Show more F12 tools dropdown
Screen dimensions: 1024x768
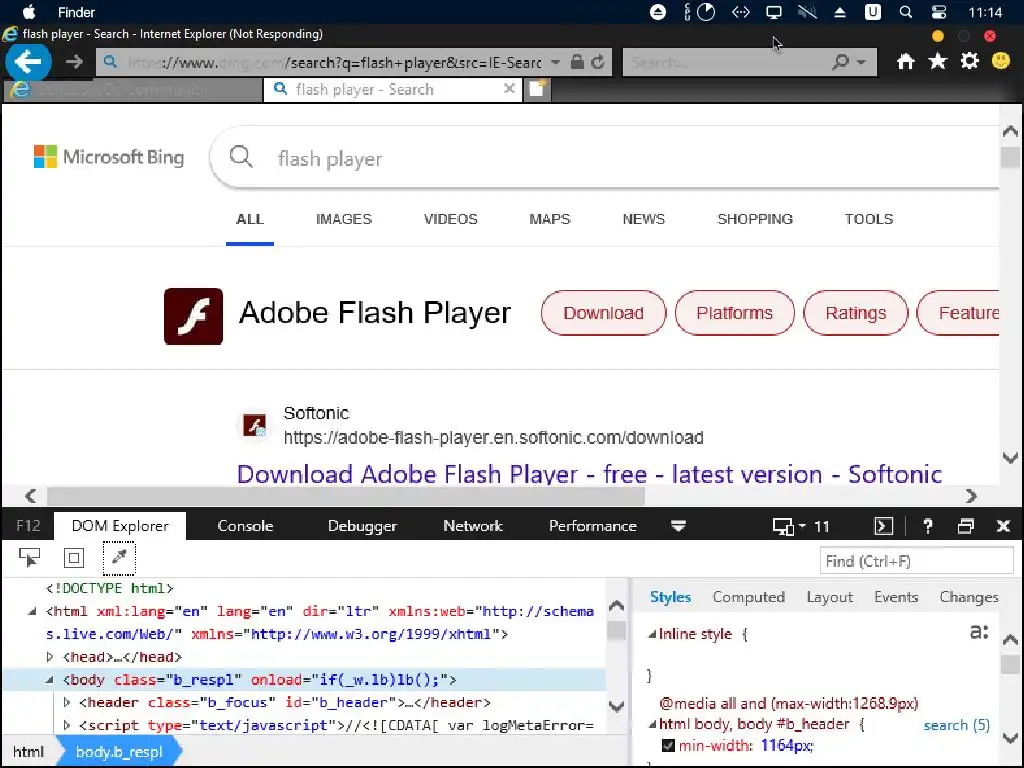pos(679,526)
